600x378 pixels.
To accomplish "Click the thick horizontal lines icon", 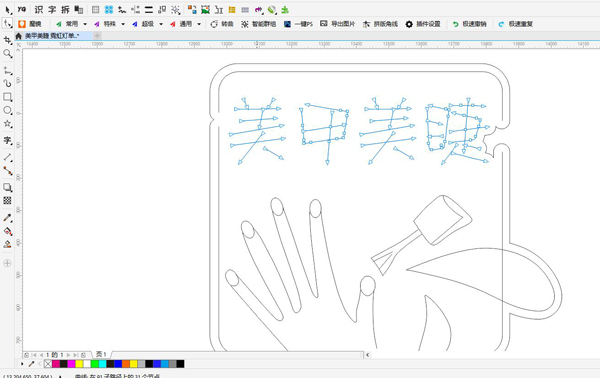I will (148, 10).
